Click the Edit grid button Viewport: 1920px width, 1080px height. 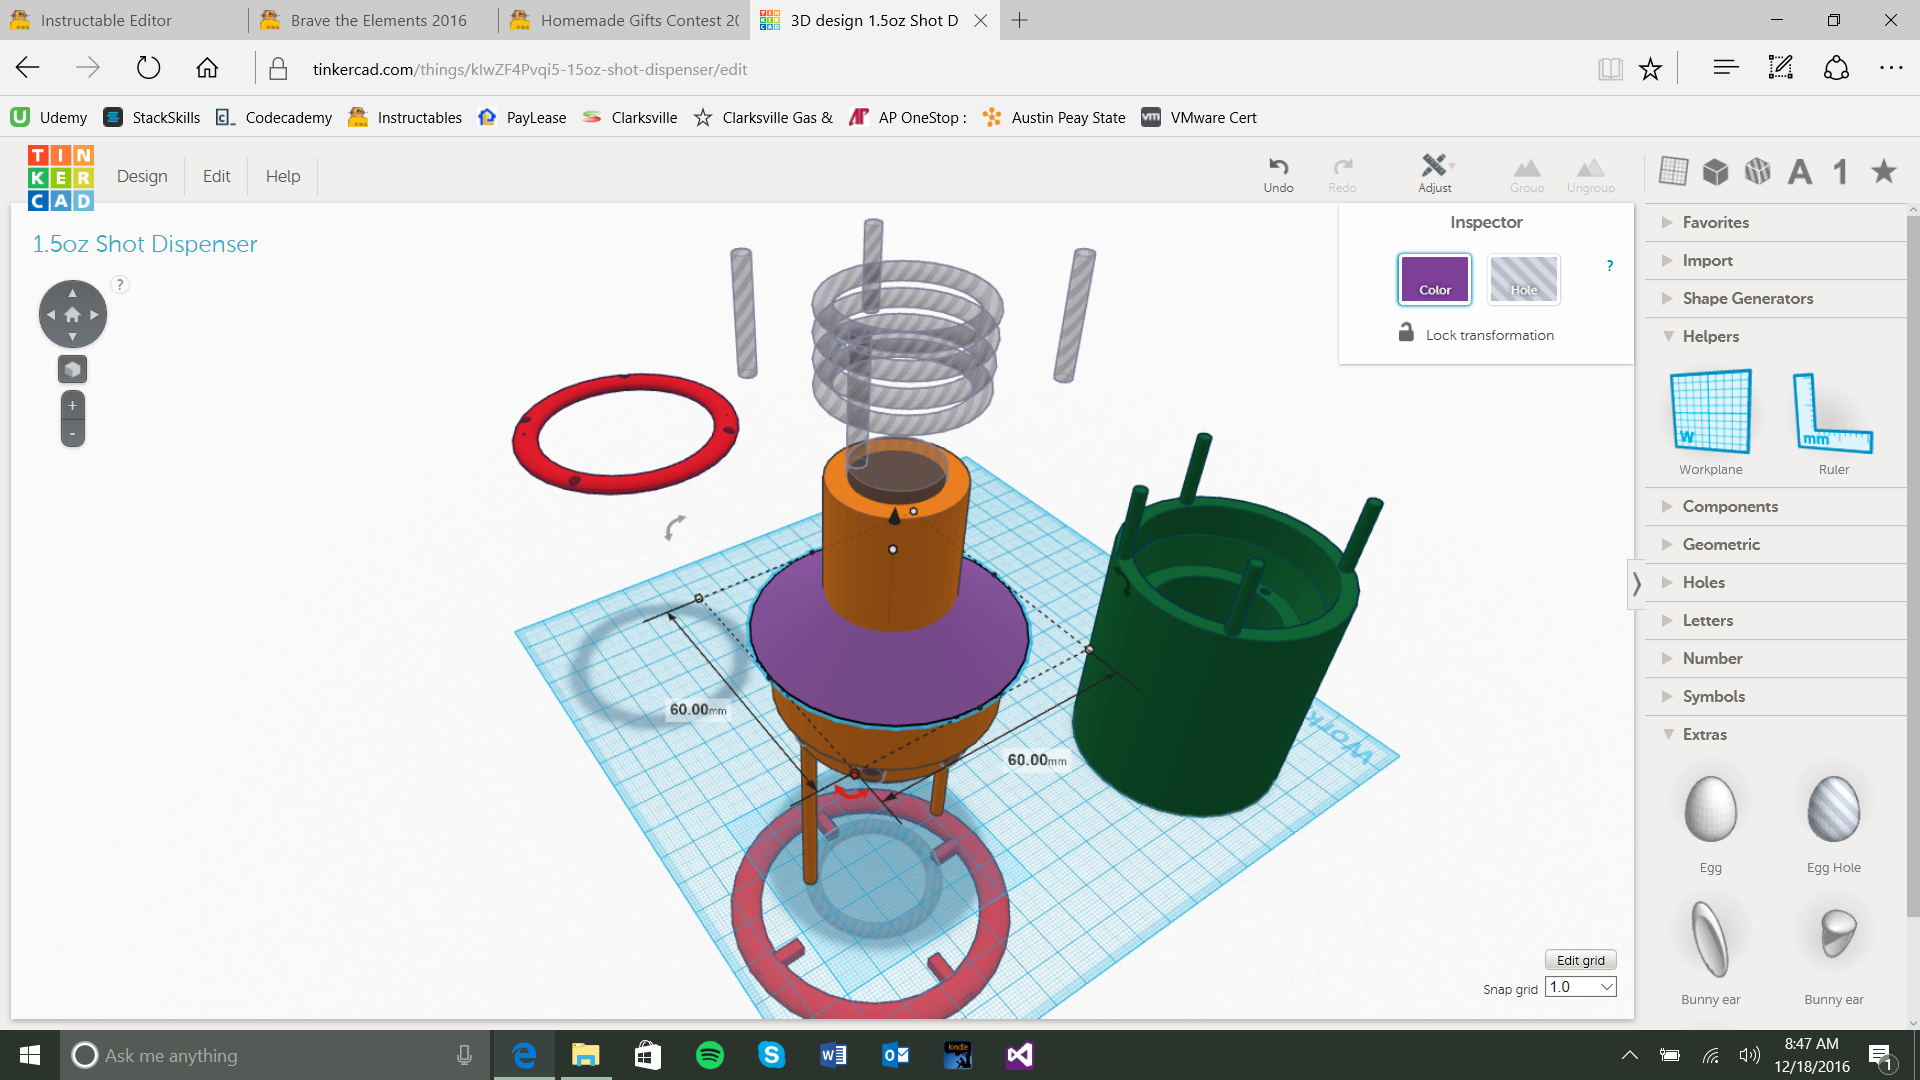point(1580,960)
